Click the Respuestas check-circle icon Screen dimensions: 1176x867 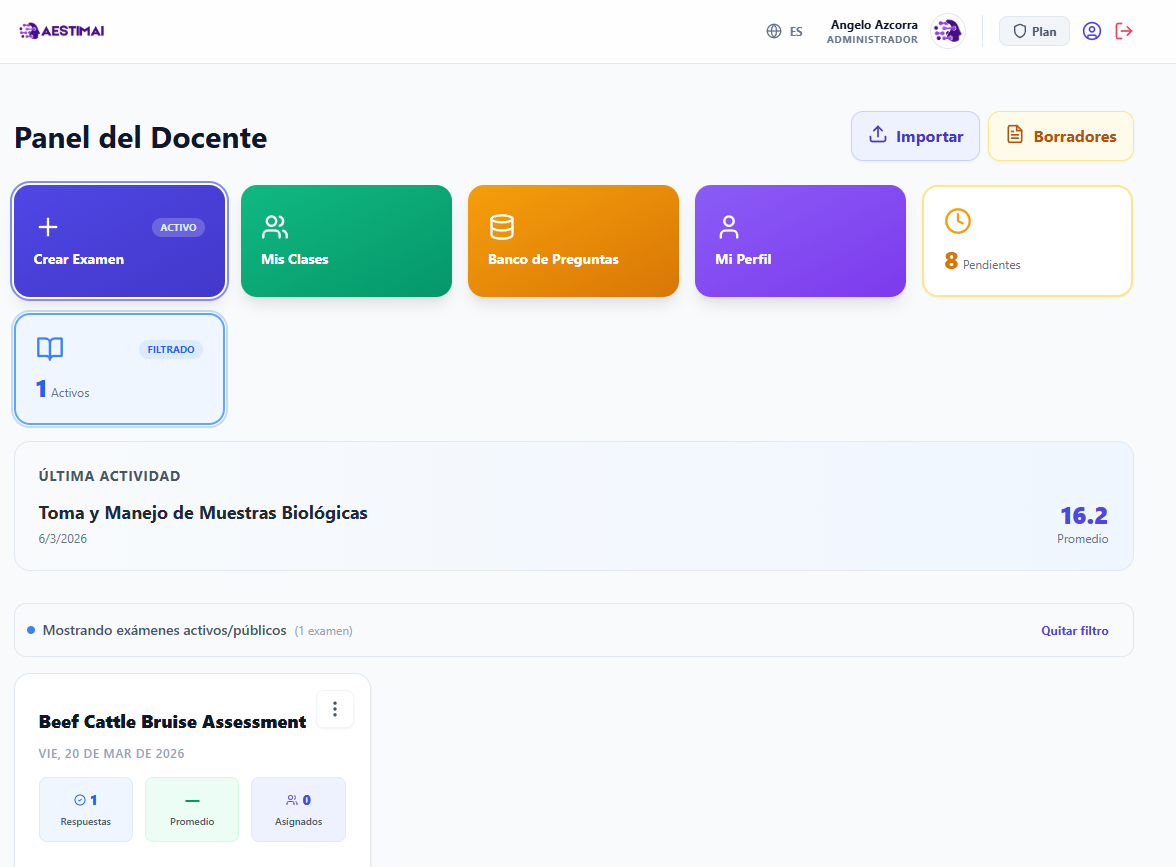pos(80,800)
